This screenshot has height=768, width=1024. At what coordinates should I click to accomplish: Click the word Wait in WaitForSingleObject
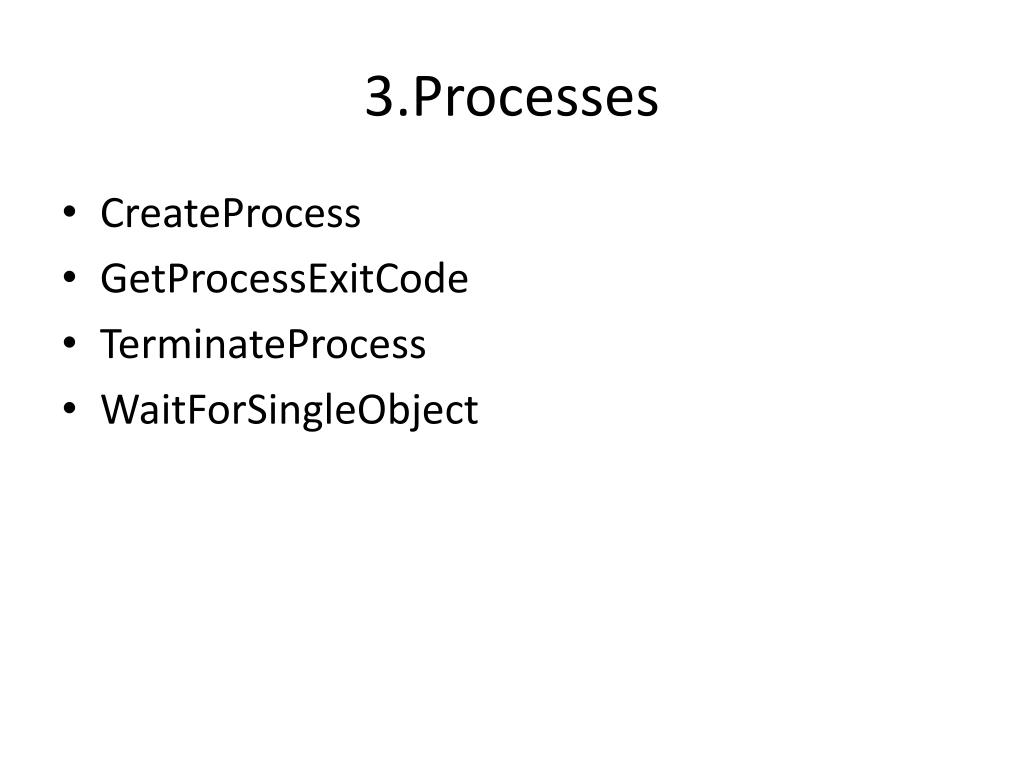coord(142,409)
